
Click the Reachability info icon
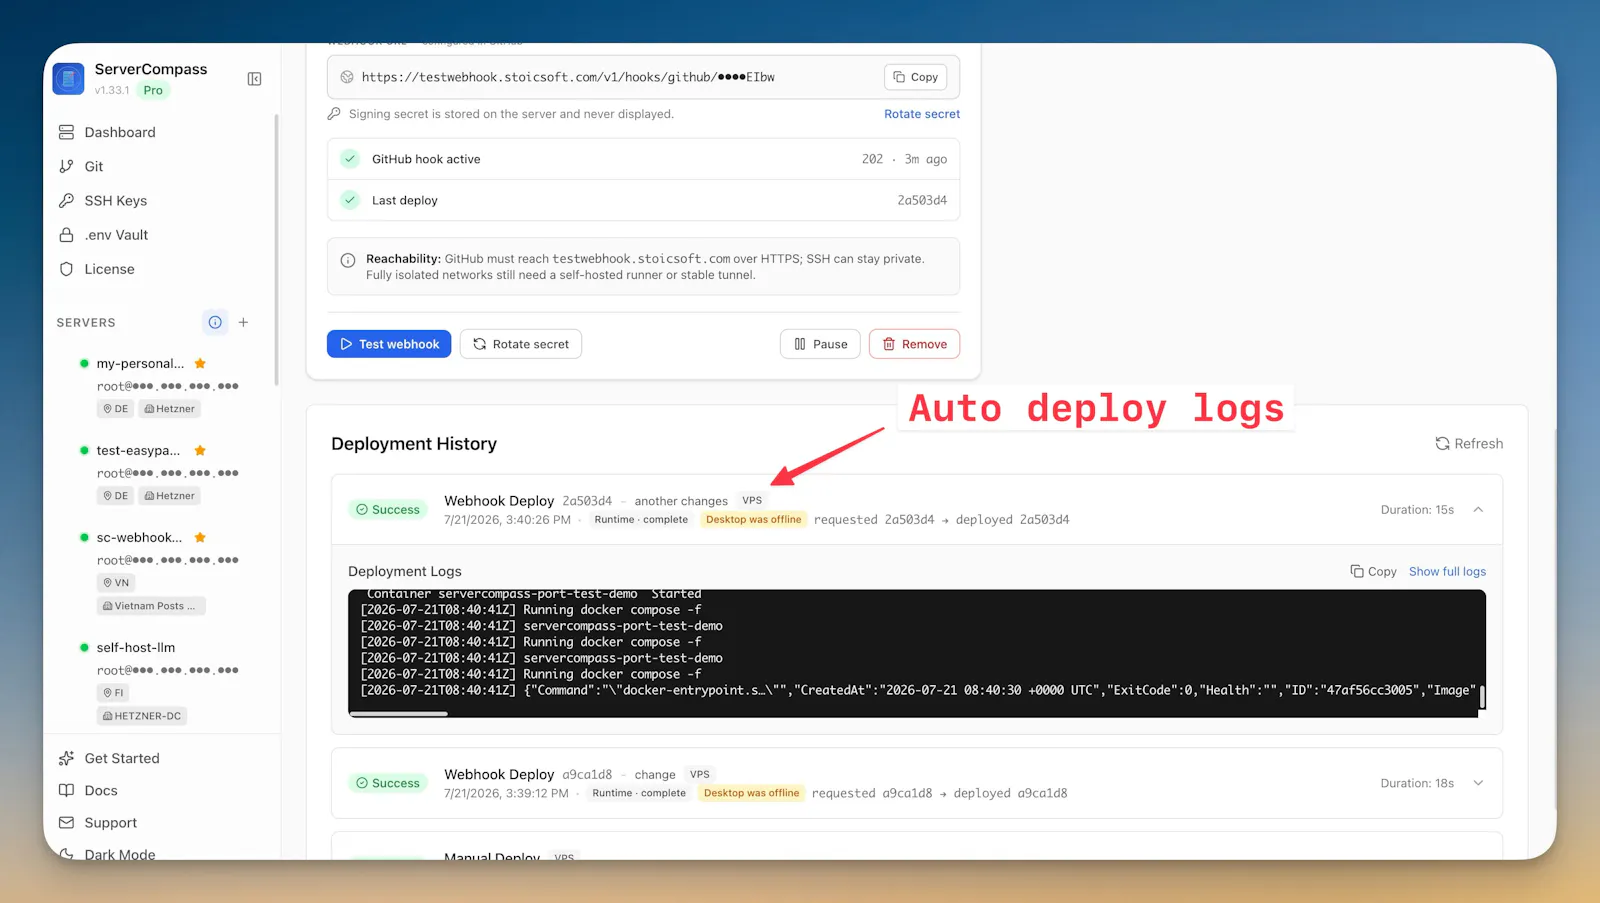coord(348,260)
